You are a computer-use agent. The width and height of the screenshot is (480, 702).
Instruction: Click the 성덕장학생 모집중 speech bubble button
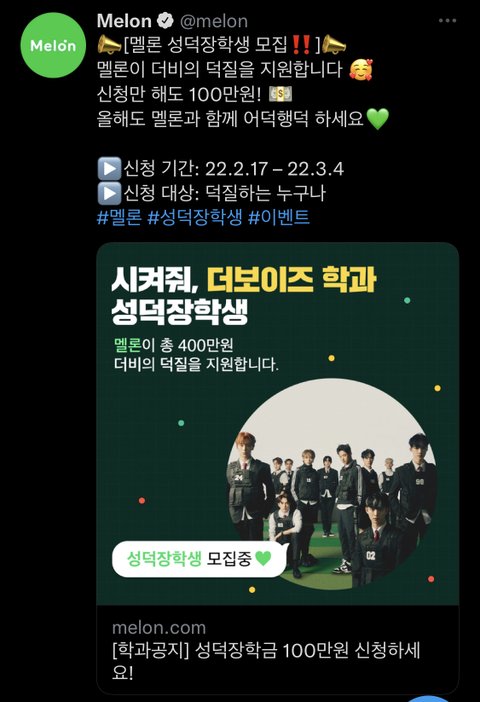coord(200,558)
